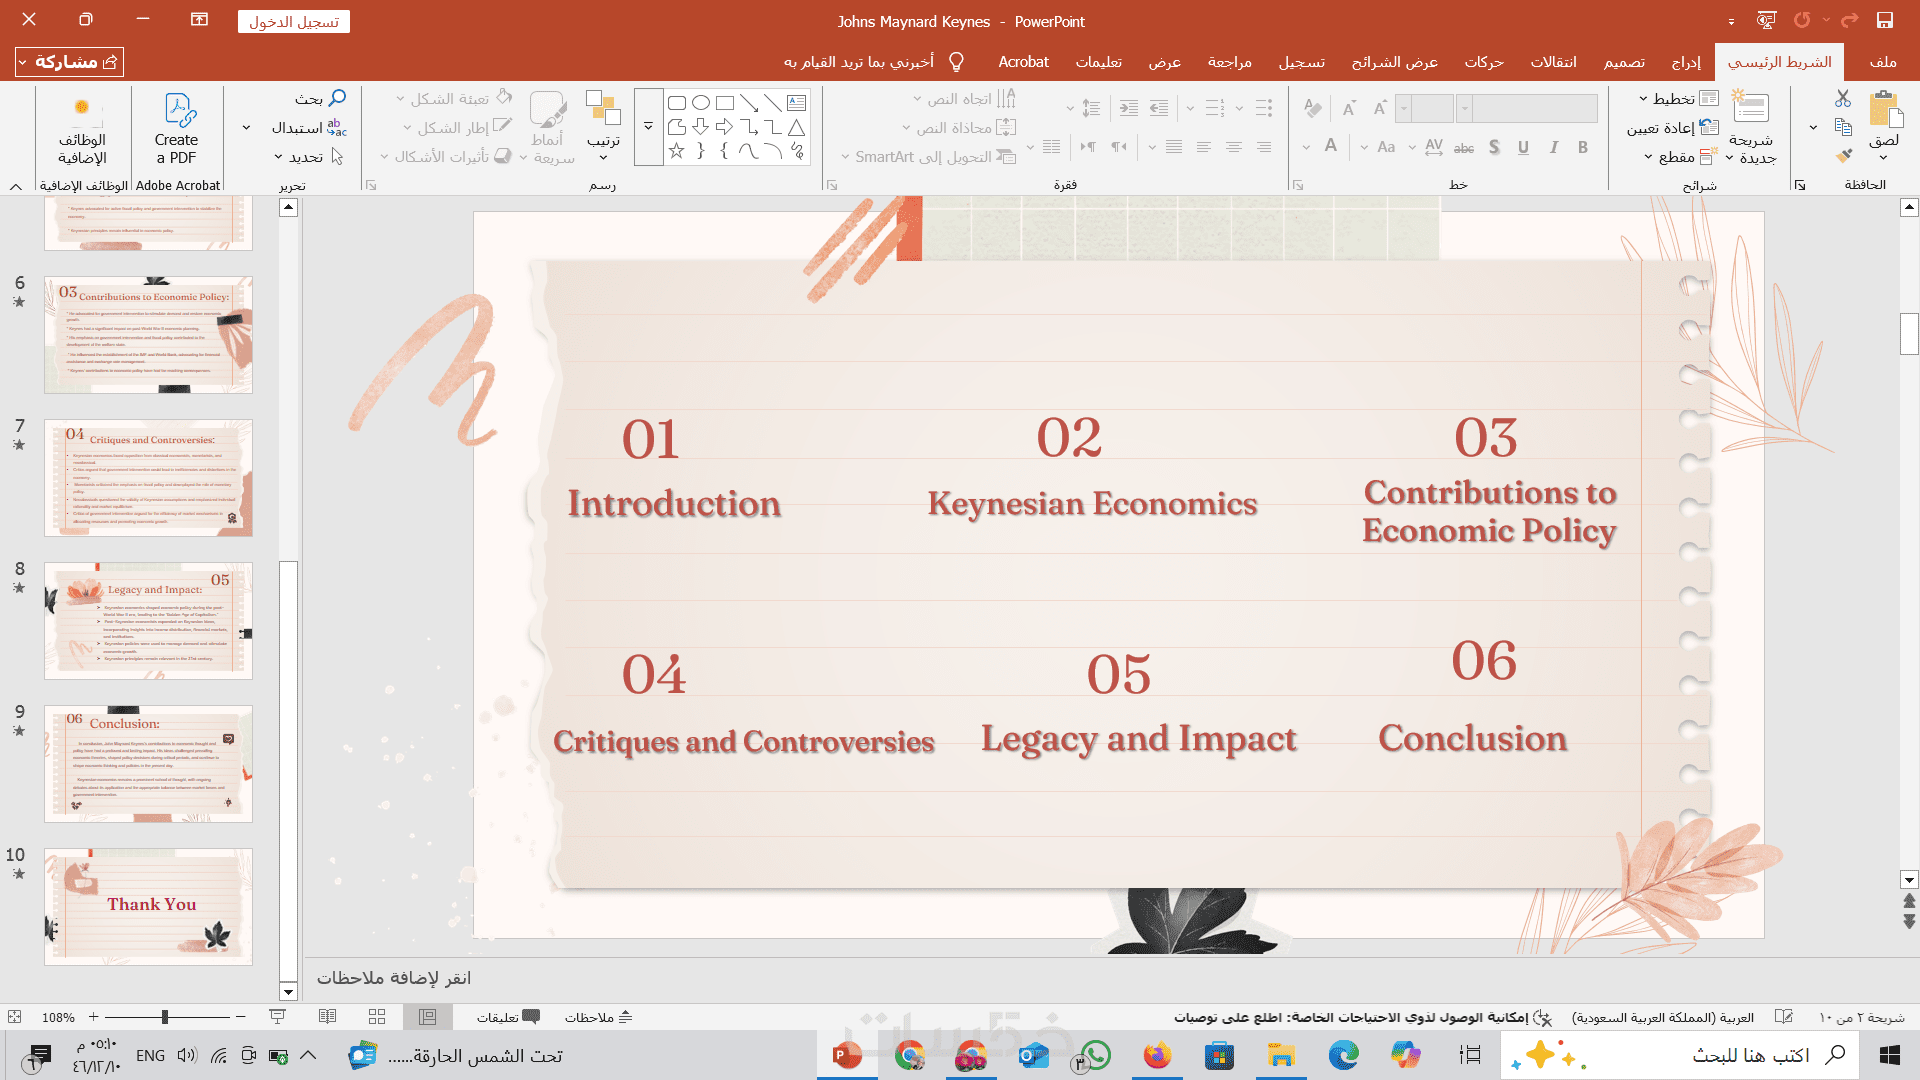Select the star shape in shapes gallery
The width and height of the screenshot is (1920, 1080).
677,151
